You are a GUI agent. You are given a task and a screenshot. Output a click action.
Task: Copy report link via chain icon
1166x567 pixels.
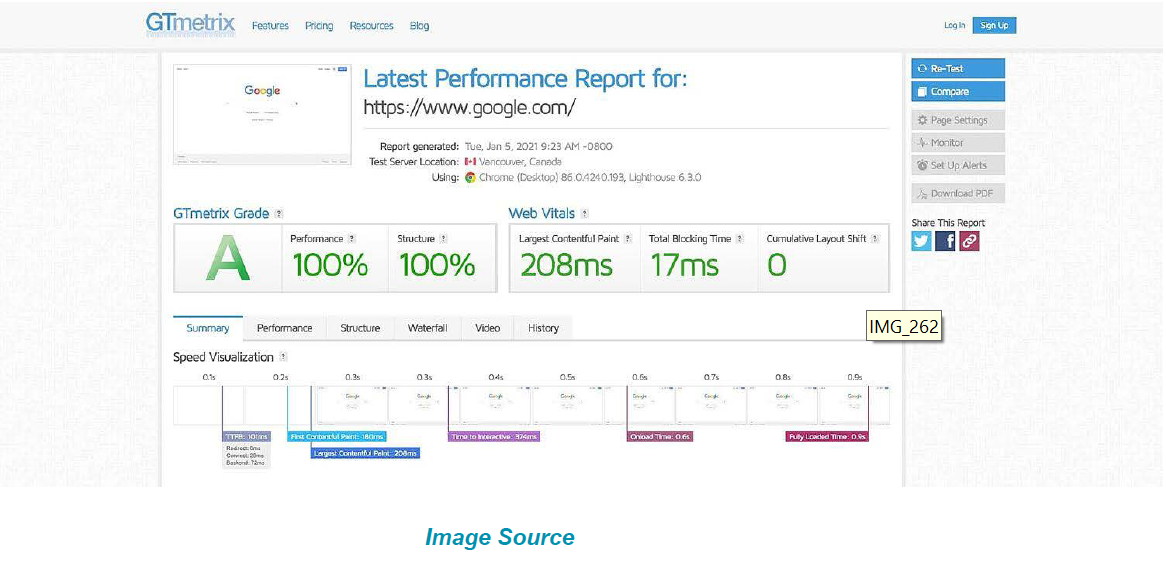coord(969,241)
